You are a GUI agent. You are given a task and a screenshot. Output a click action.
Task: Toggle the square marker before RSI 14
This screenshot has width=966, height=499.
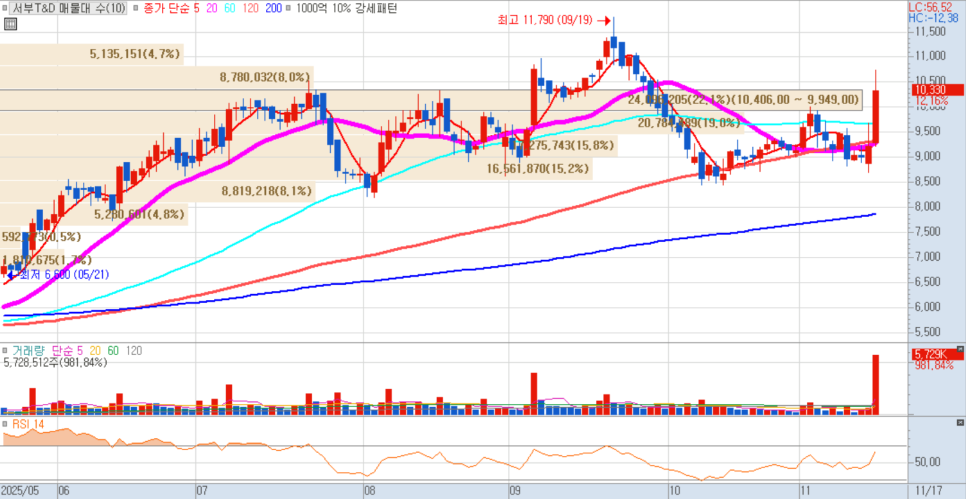tap(6, 424)
